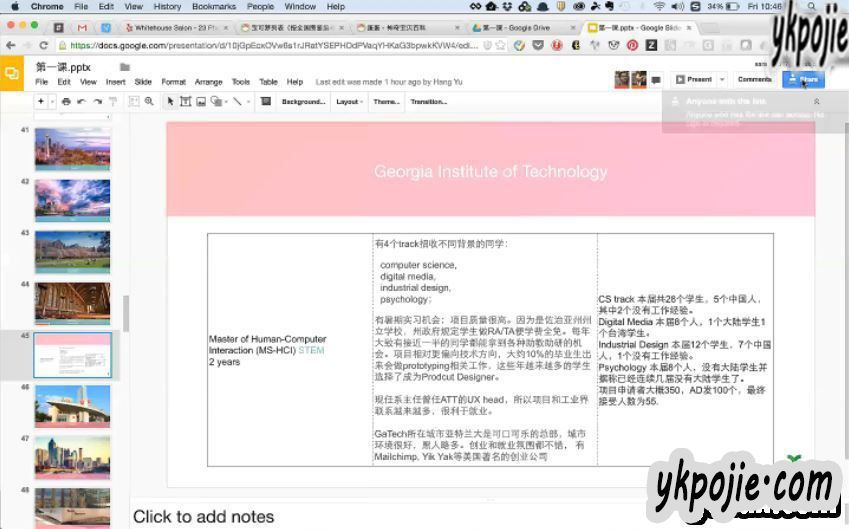Open the chat bubble icon near Present
849x529 pixels.
point(656,79)
